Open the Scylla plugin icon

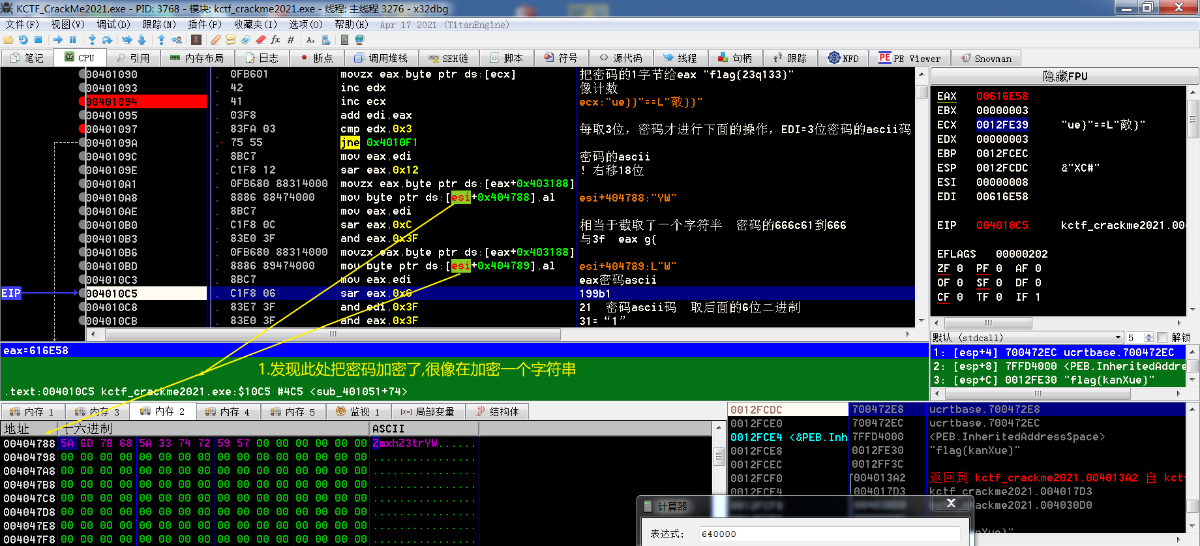pyautogui.click(x=196, y=40)
